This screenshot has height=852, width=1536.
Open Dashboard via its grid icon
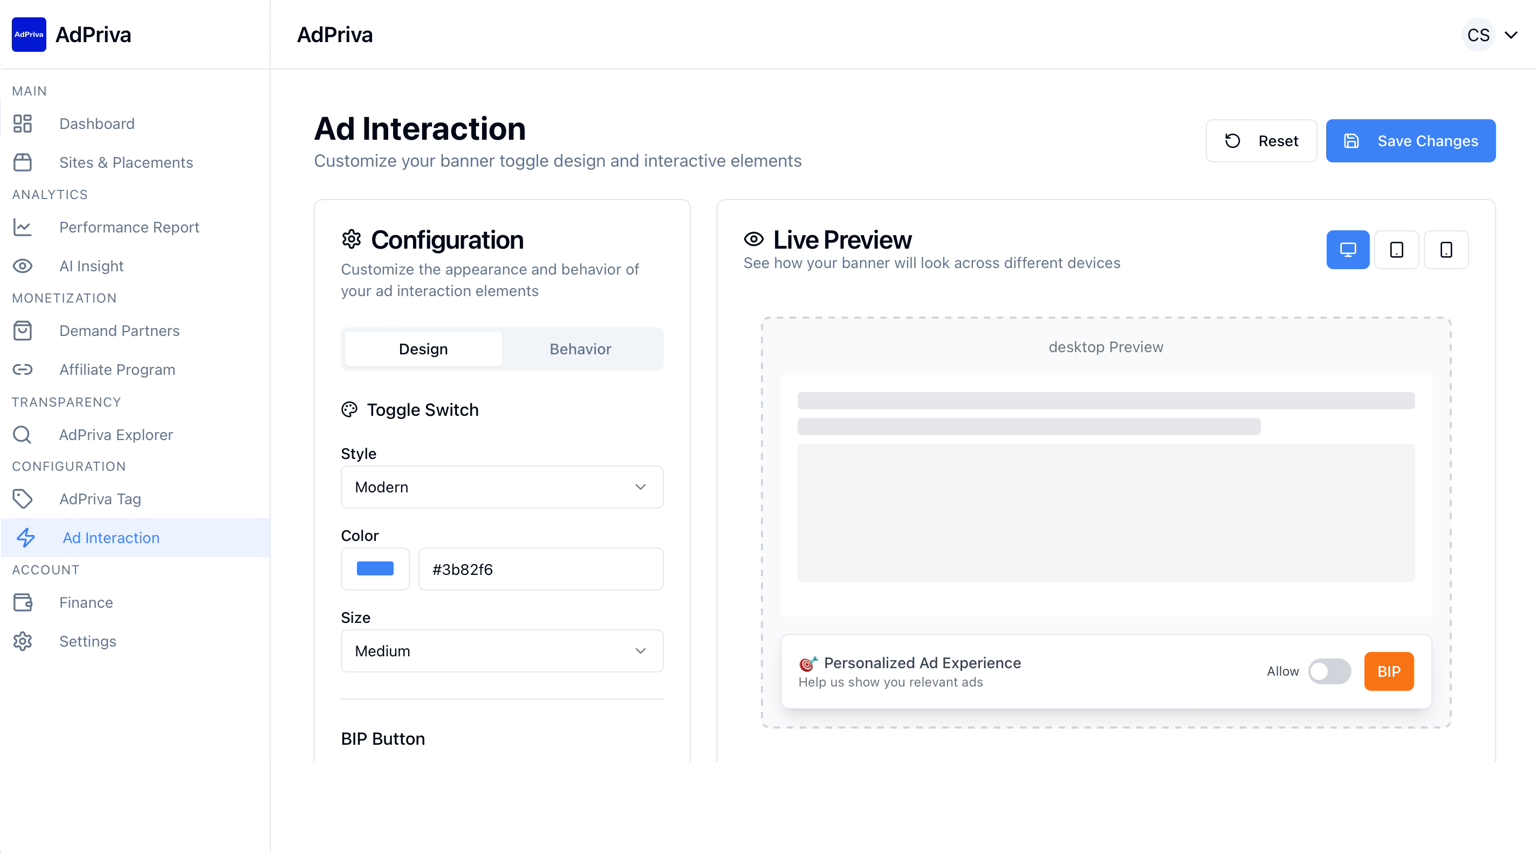tap(23, 124)
